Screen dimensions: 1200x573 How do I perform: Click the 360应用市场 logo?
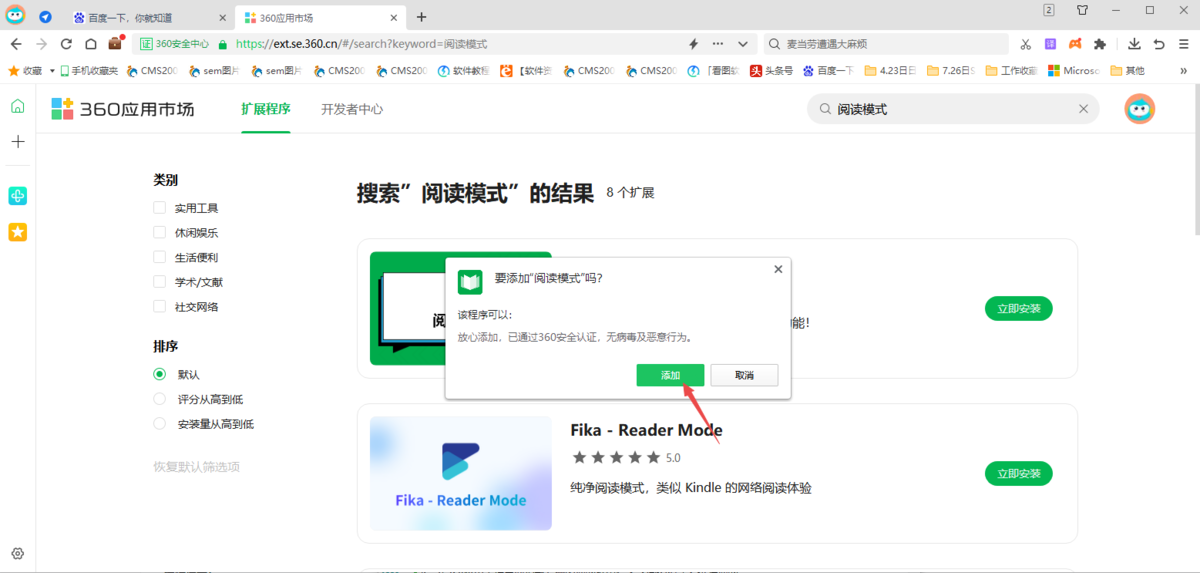pos(122,109)
